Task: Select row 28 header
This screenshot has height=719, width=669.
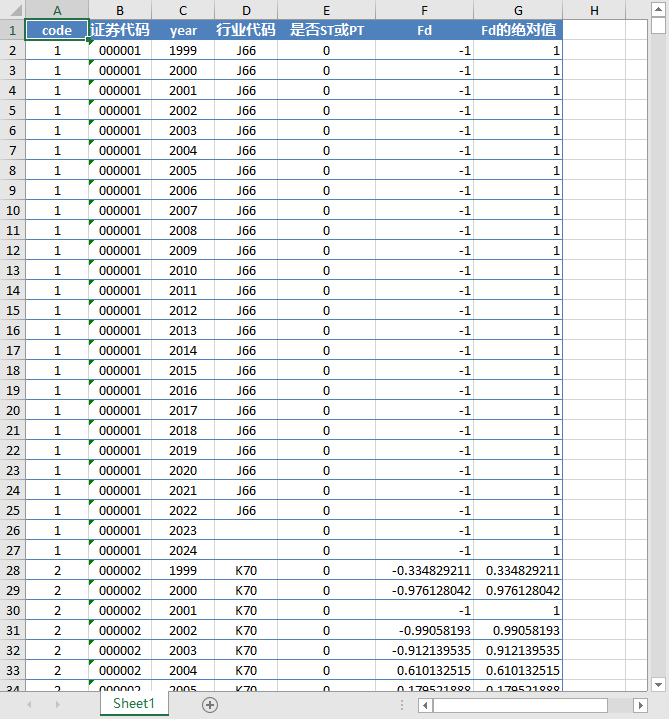Action: click(x=12, y=570)
